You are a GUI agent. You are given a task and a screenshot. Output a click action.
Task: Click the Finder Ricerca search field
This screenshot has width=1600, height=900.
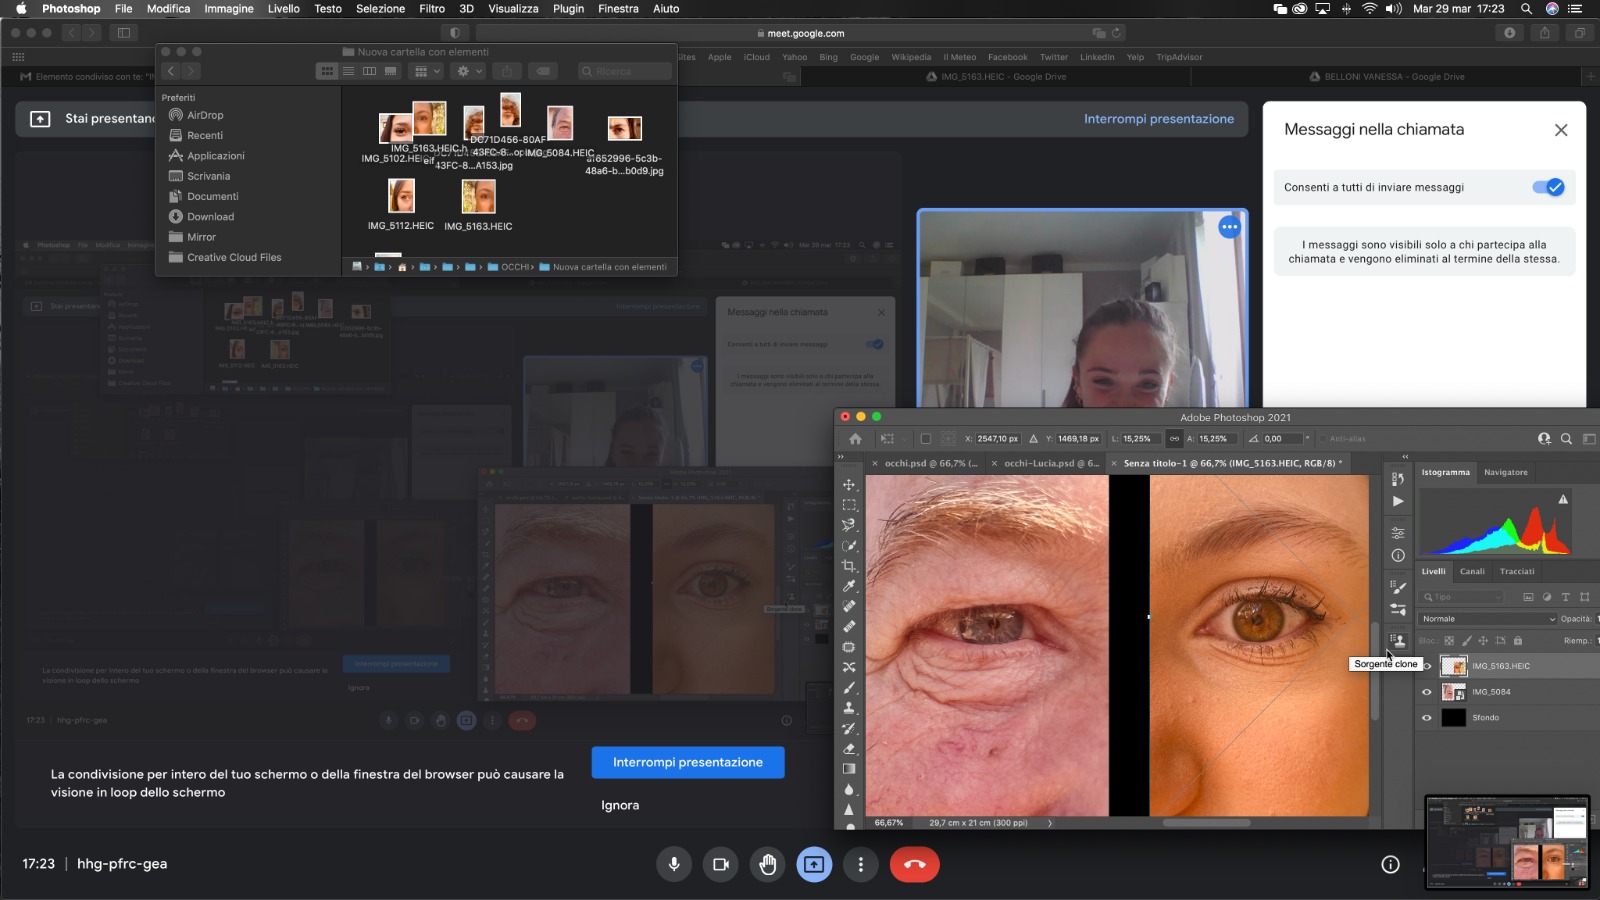(x=625, y=71)
